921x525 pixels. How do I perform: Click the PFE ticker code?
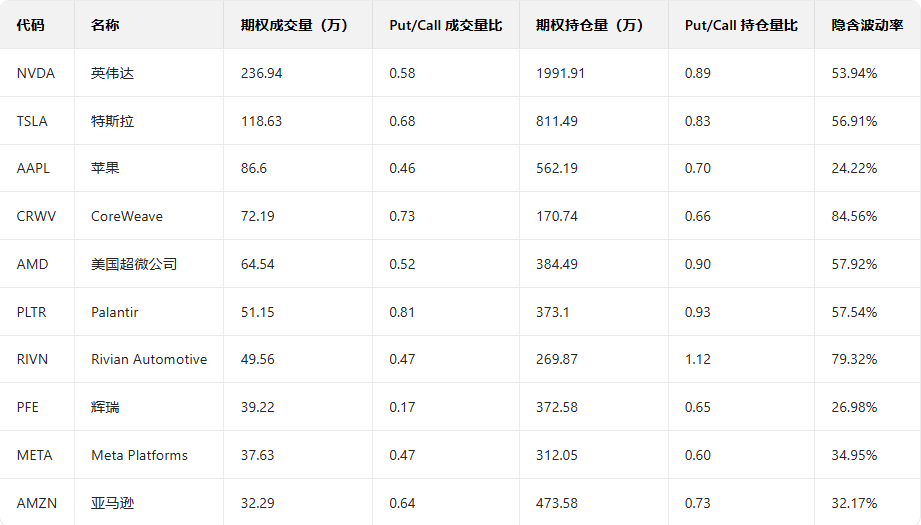tap(29, 407)
